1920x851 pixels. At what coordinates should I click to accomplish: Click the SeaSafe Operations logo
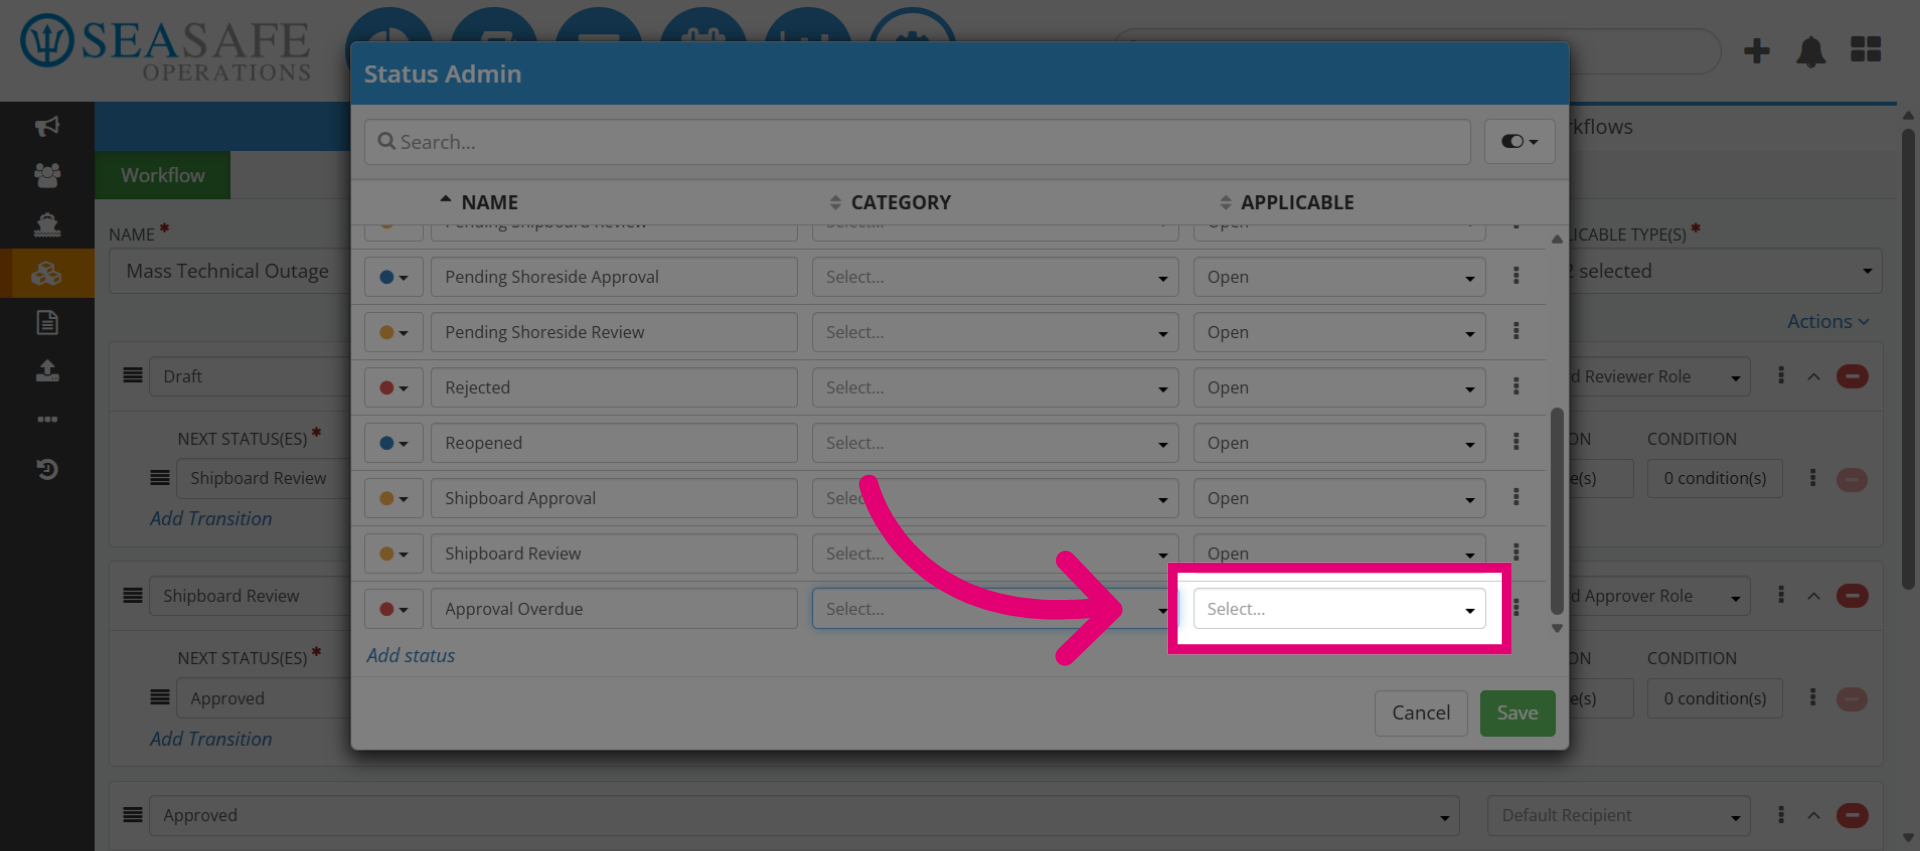pyautogui.click(x=166, y=48)
